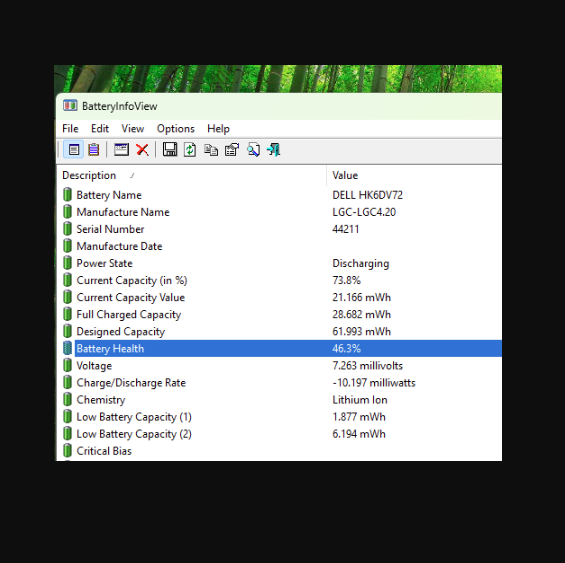Open the Options menu
Viewport: 565px width, 563px height.
(x=175, y=129)
